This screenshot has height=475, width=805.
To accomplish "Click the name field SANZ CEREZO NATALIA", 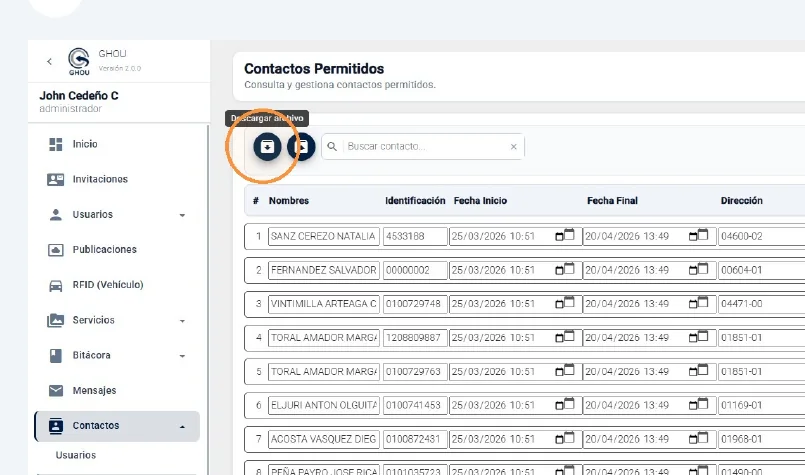I will tap(324, 237).
